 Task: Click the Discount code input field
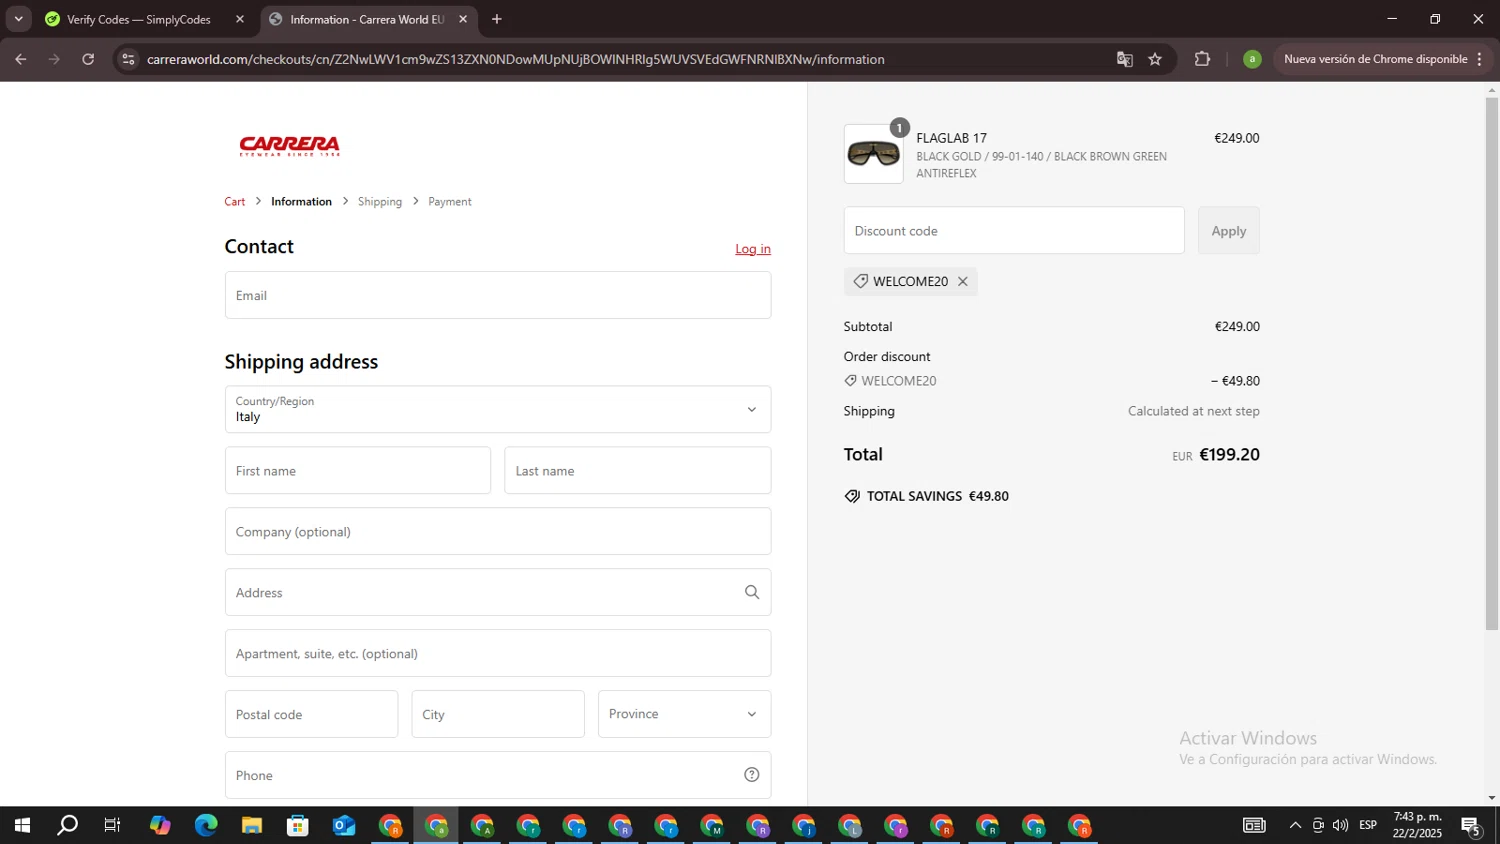pos(1014,231)
